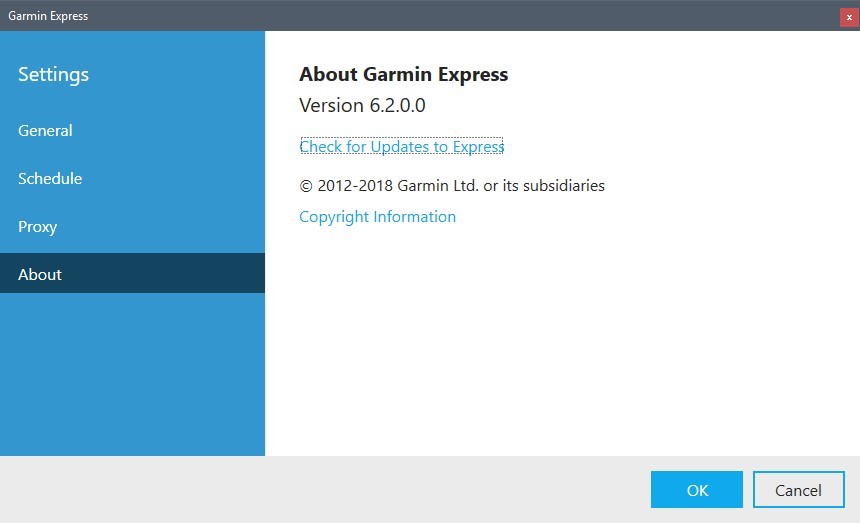
Task: Click Check for Updates to Express link
Action: point(401,146)
